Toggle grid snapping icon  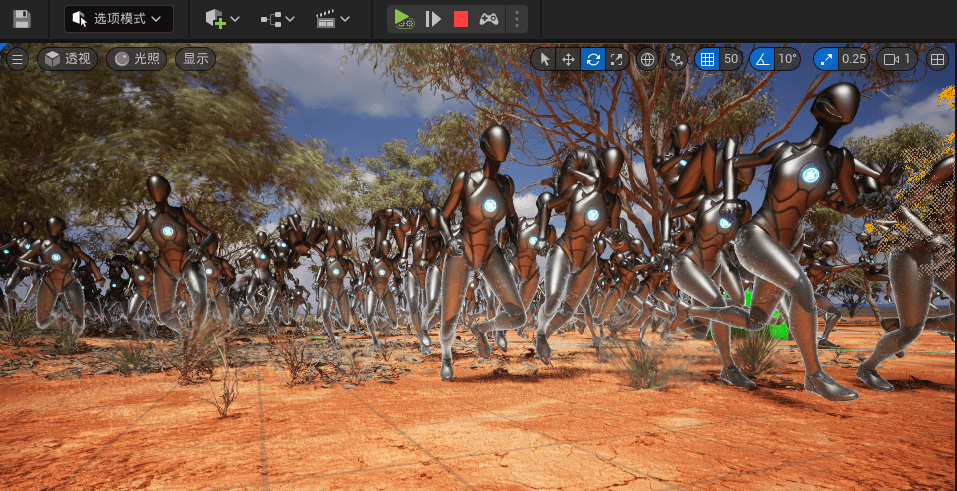pos(707,59)
